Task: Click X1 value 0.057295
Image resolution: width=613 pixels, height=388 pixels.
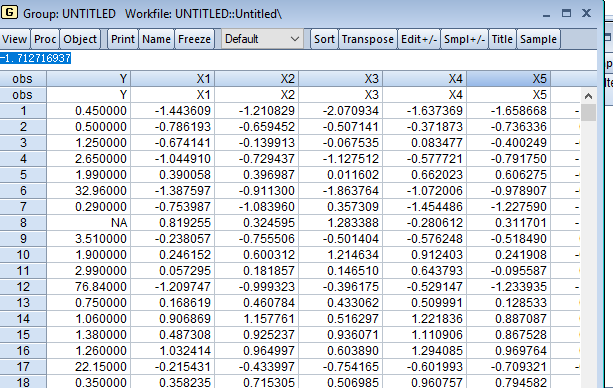Action: [172, 271]
